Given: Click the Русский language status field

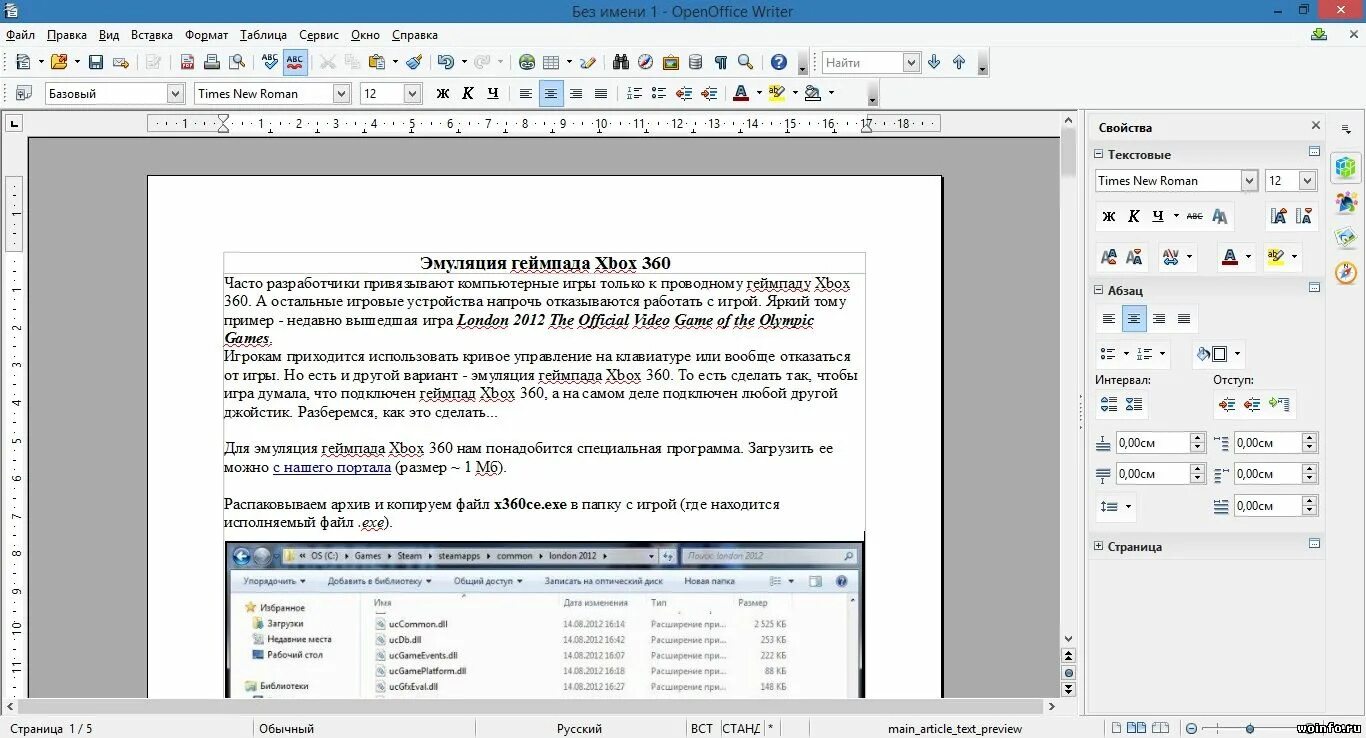Looking at the screenshot, I should [x=579, y=728].
